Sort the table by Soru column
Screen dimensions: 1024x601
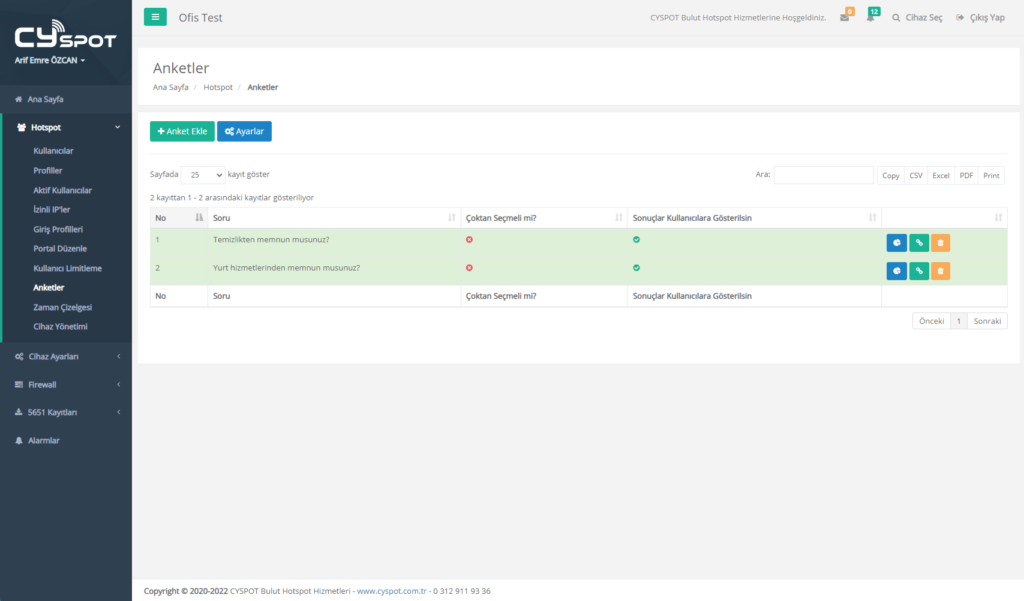pyautogui.click(x=332, y=218)
